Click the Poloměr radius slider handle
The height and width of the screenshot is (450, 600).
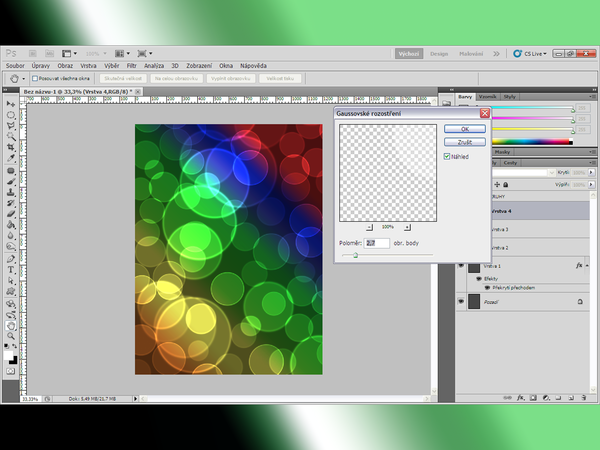[355, 255]
